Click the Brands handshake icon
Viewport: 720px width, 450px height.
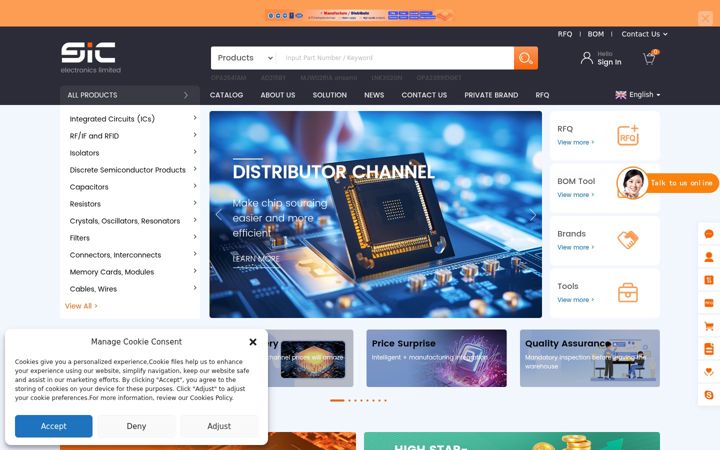point(628,240)
